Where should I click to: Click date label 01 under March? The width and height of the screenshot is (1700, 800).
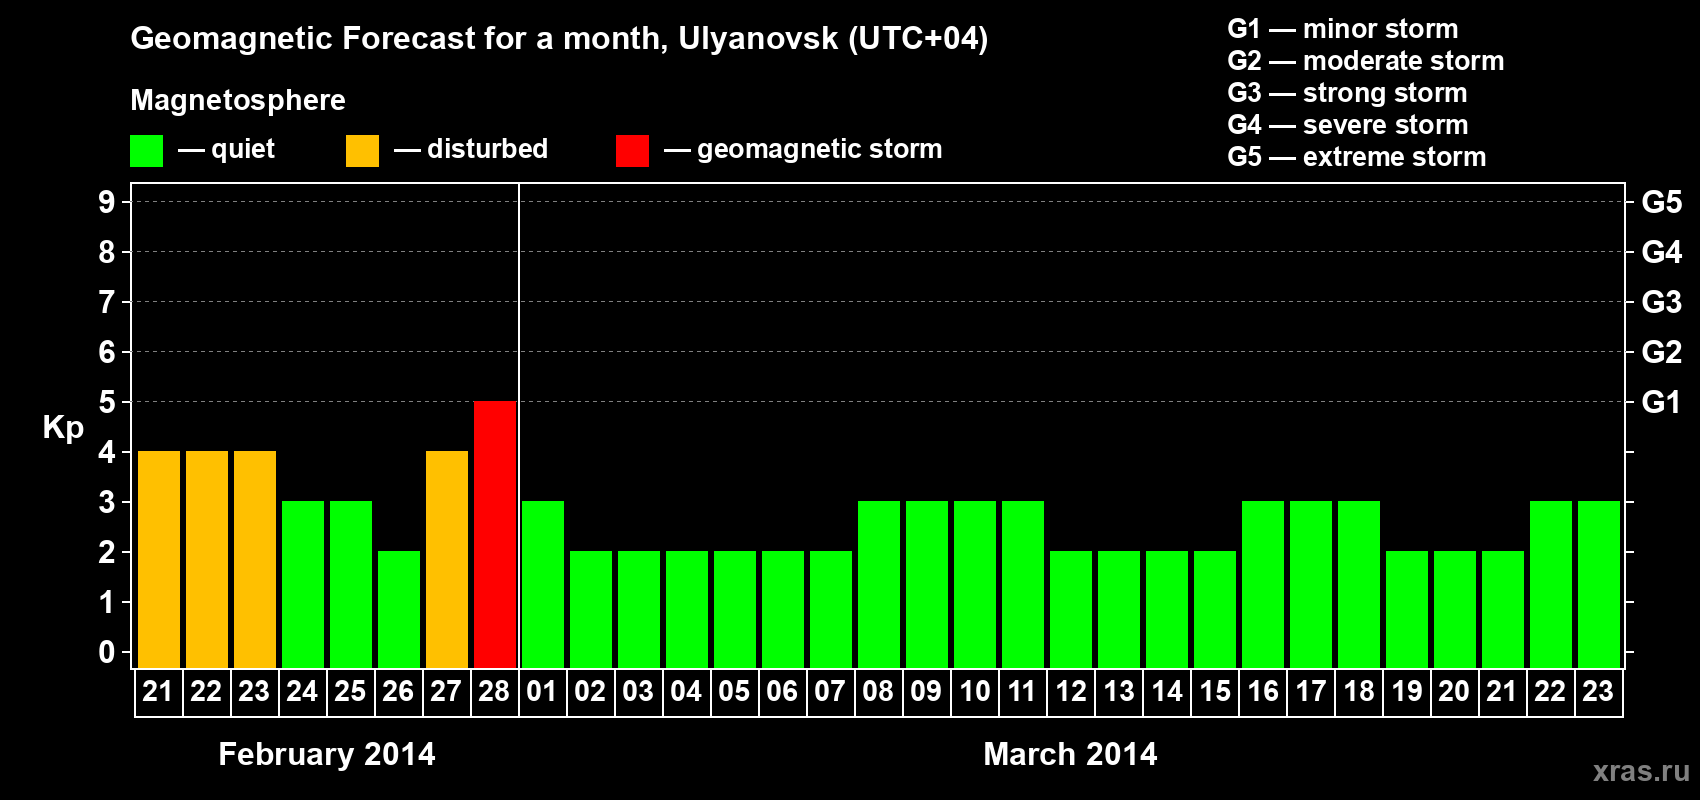542,691
